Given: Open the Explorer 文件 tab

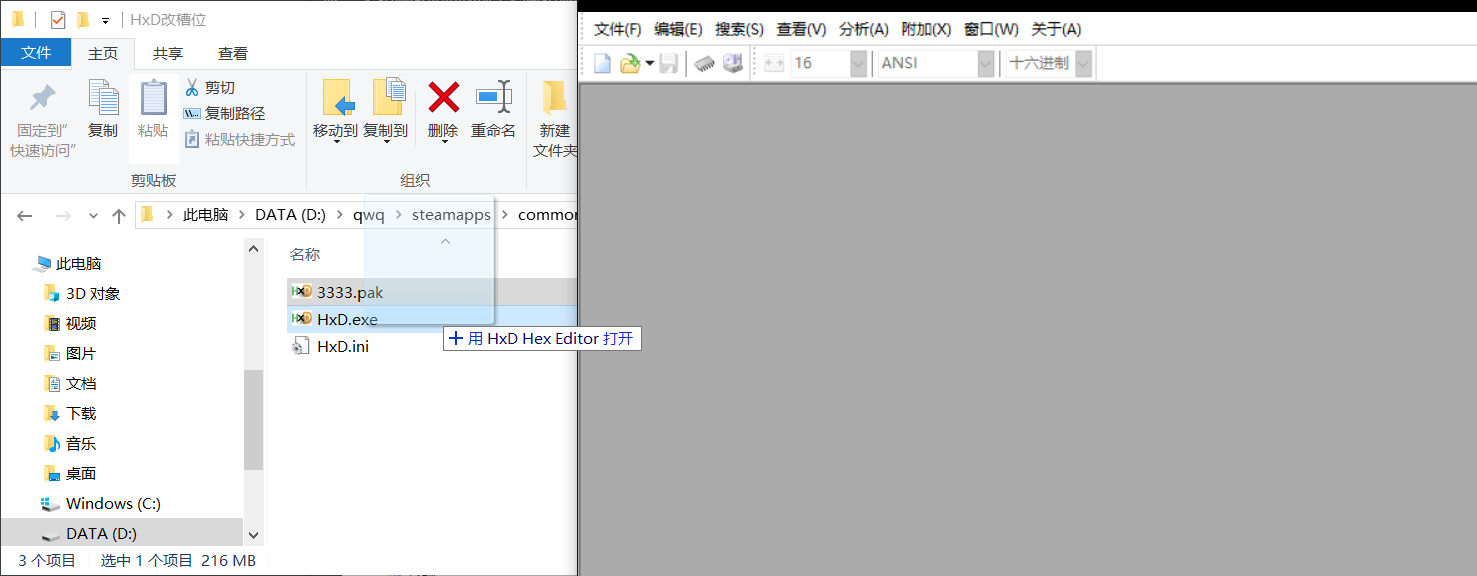Looking at the screenshot, I should pyautogui.click(x=36, y=53).
